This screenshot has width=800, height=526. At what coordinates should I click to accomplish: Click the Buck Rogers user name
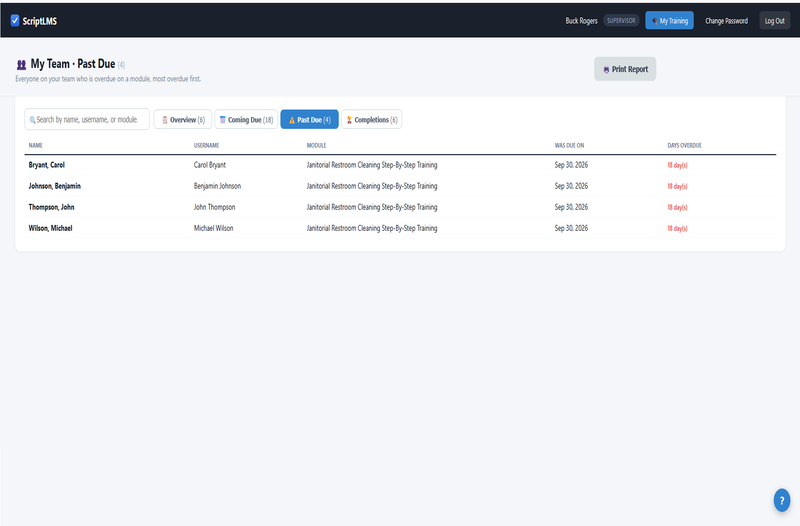pyautogui.click(x=581, y=21)
